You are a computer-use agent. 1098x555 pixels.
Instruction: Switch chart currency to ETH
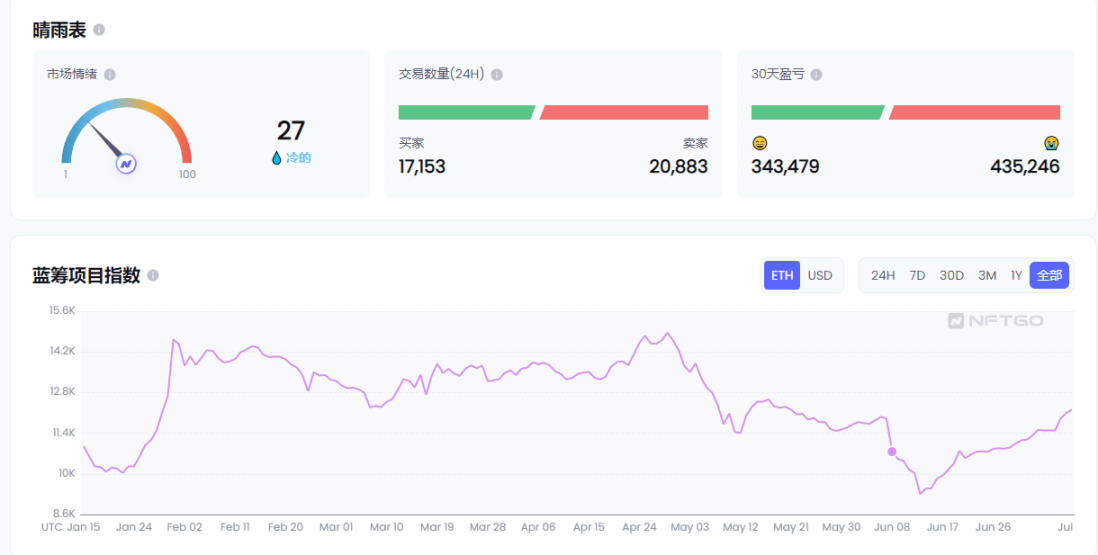tap(782, 275)
